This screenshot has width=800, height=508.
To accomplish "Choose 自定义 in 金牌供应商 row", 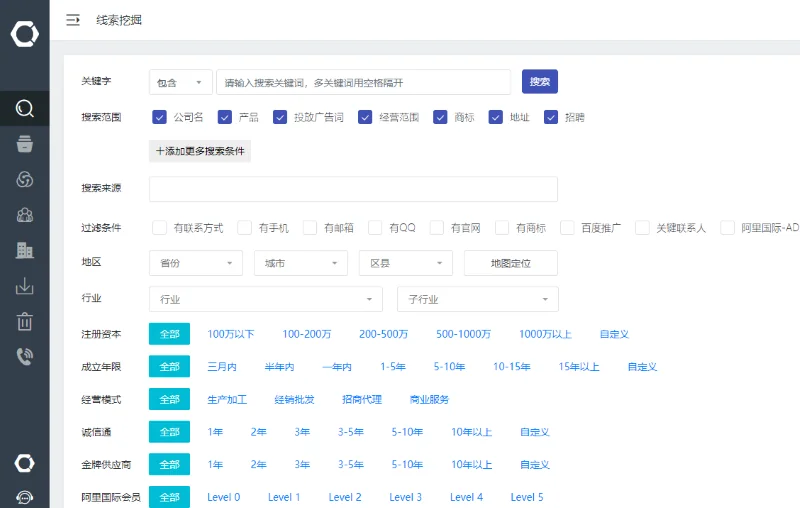I will (535, 465).
